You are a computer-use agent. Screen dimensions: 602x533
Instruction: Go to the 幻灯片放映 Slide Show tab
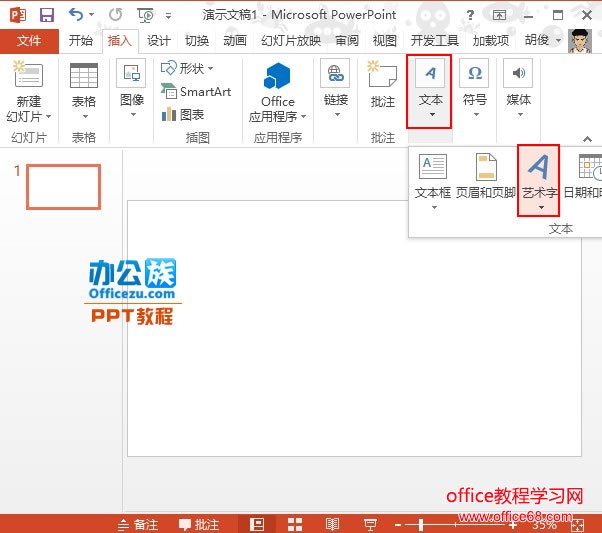(291, 40)
